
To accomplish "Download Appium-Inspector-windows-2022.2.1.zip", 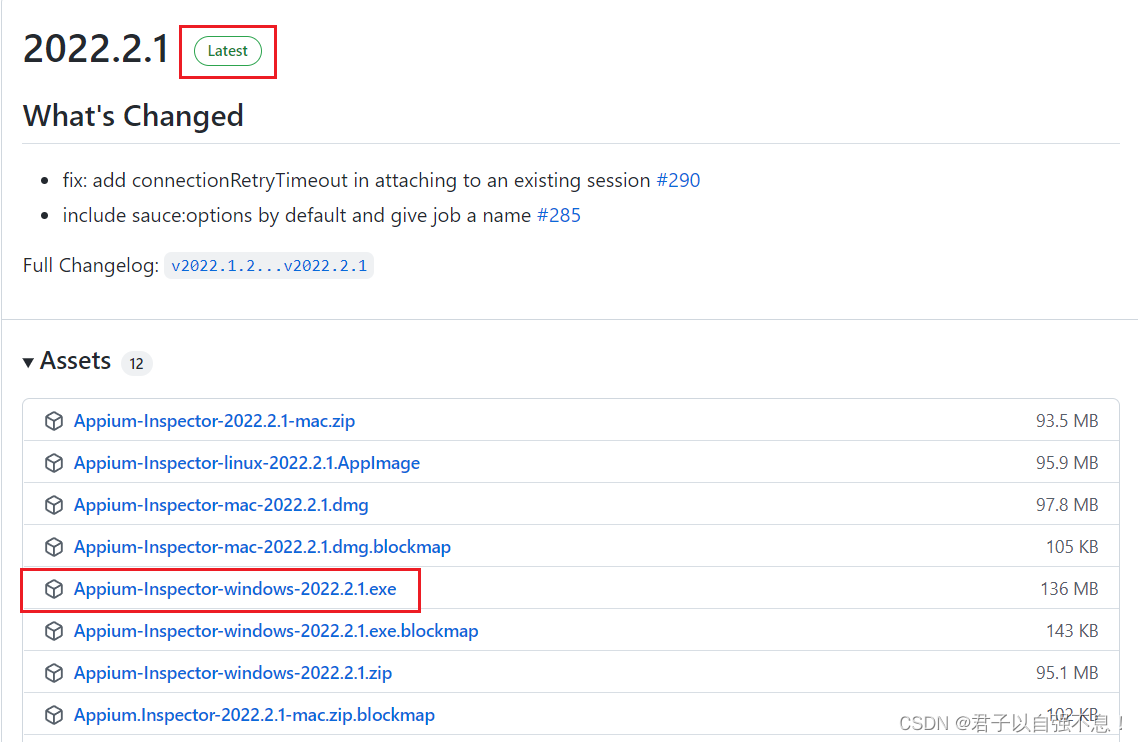I will coord(233,673).
